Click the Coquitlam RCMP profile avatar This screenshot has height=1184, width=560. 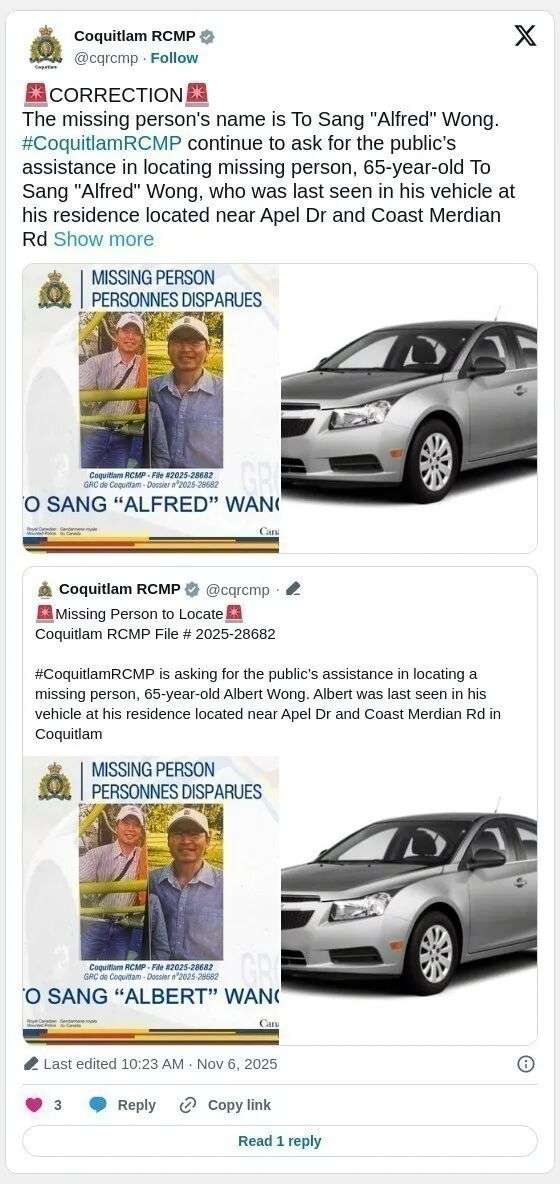click(45, 47)
